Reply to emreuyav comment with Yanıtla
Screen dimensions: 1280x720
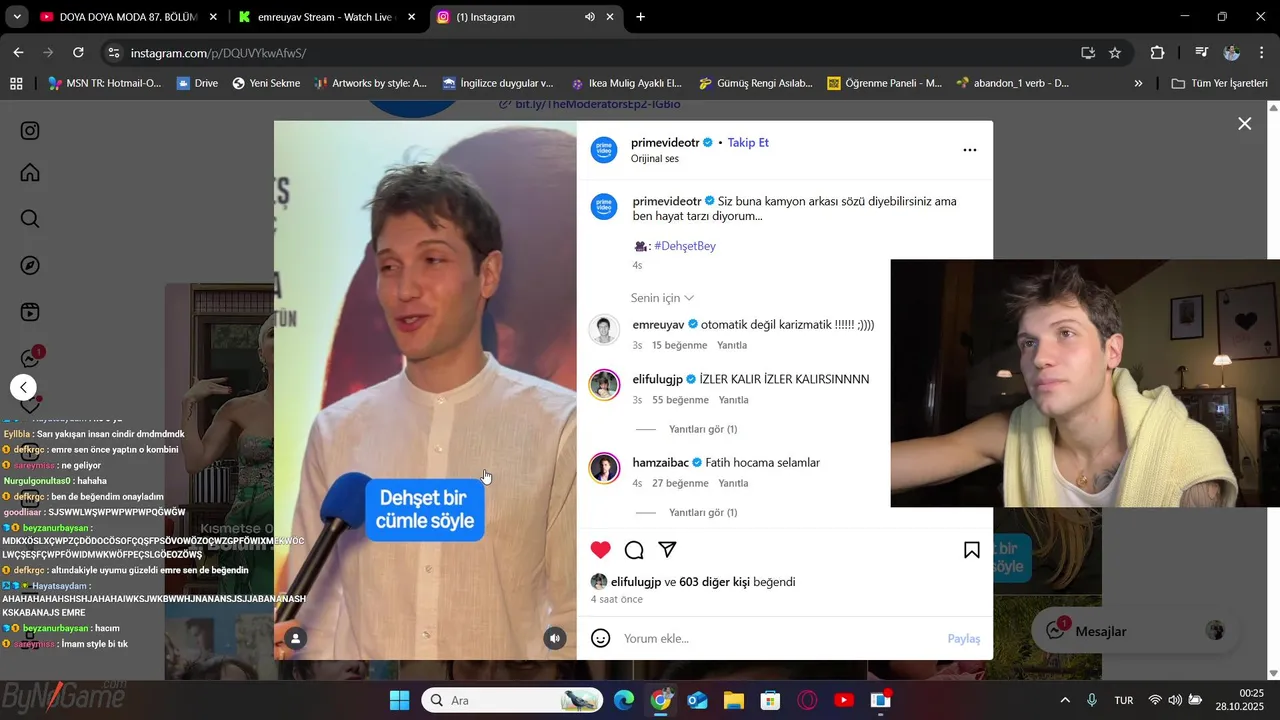coord(732,345)
